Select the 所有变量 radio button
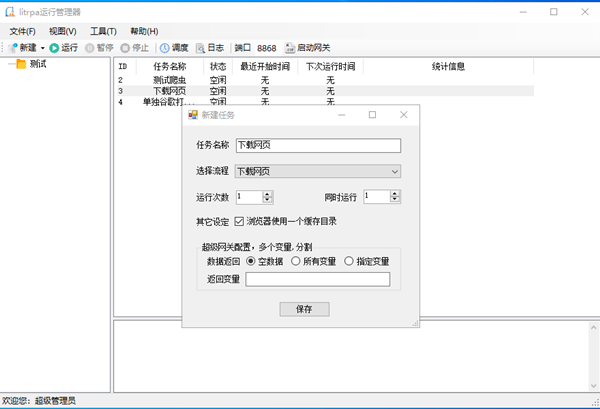 tap(296, 261)
